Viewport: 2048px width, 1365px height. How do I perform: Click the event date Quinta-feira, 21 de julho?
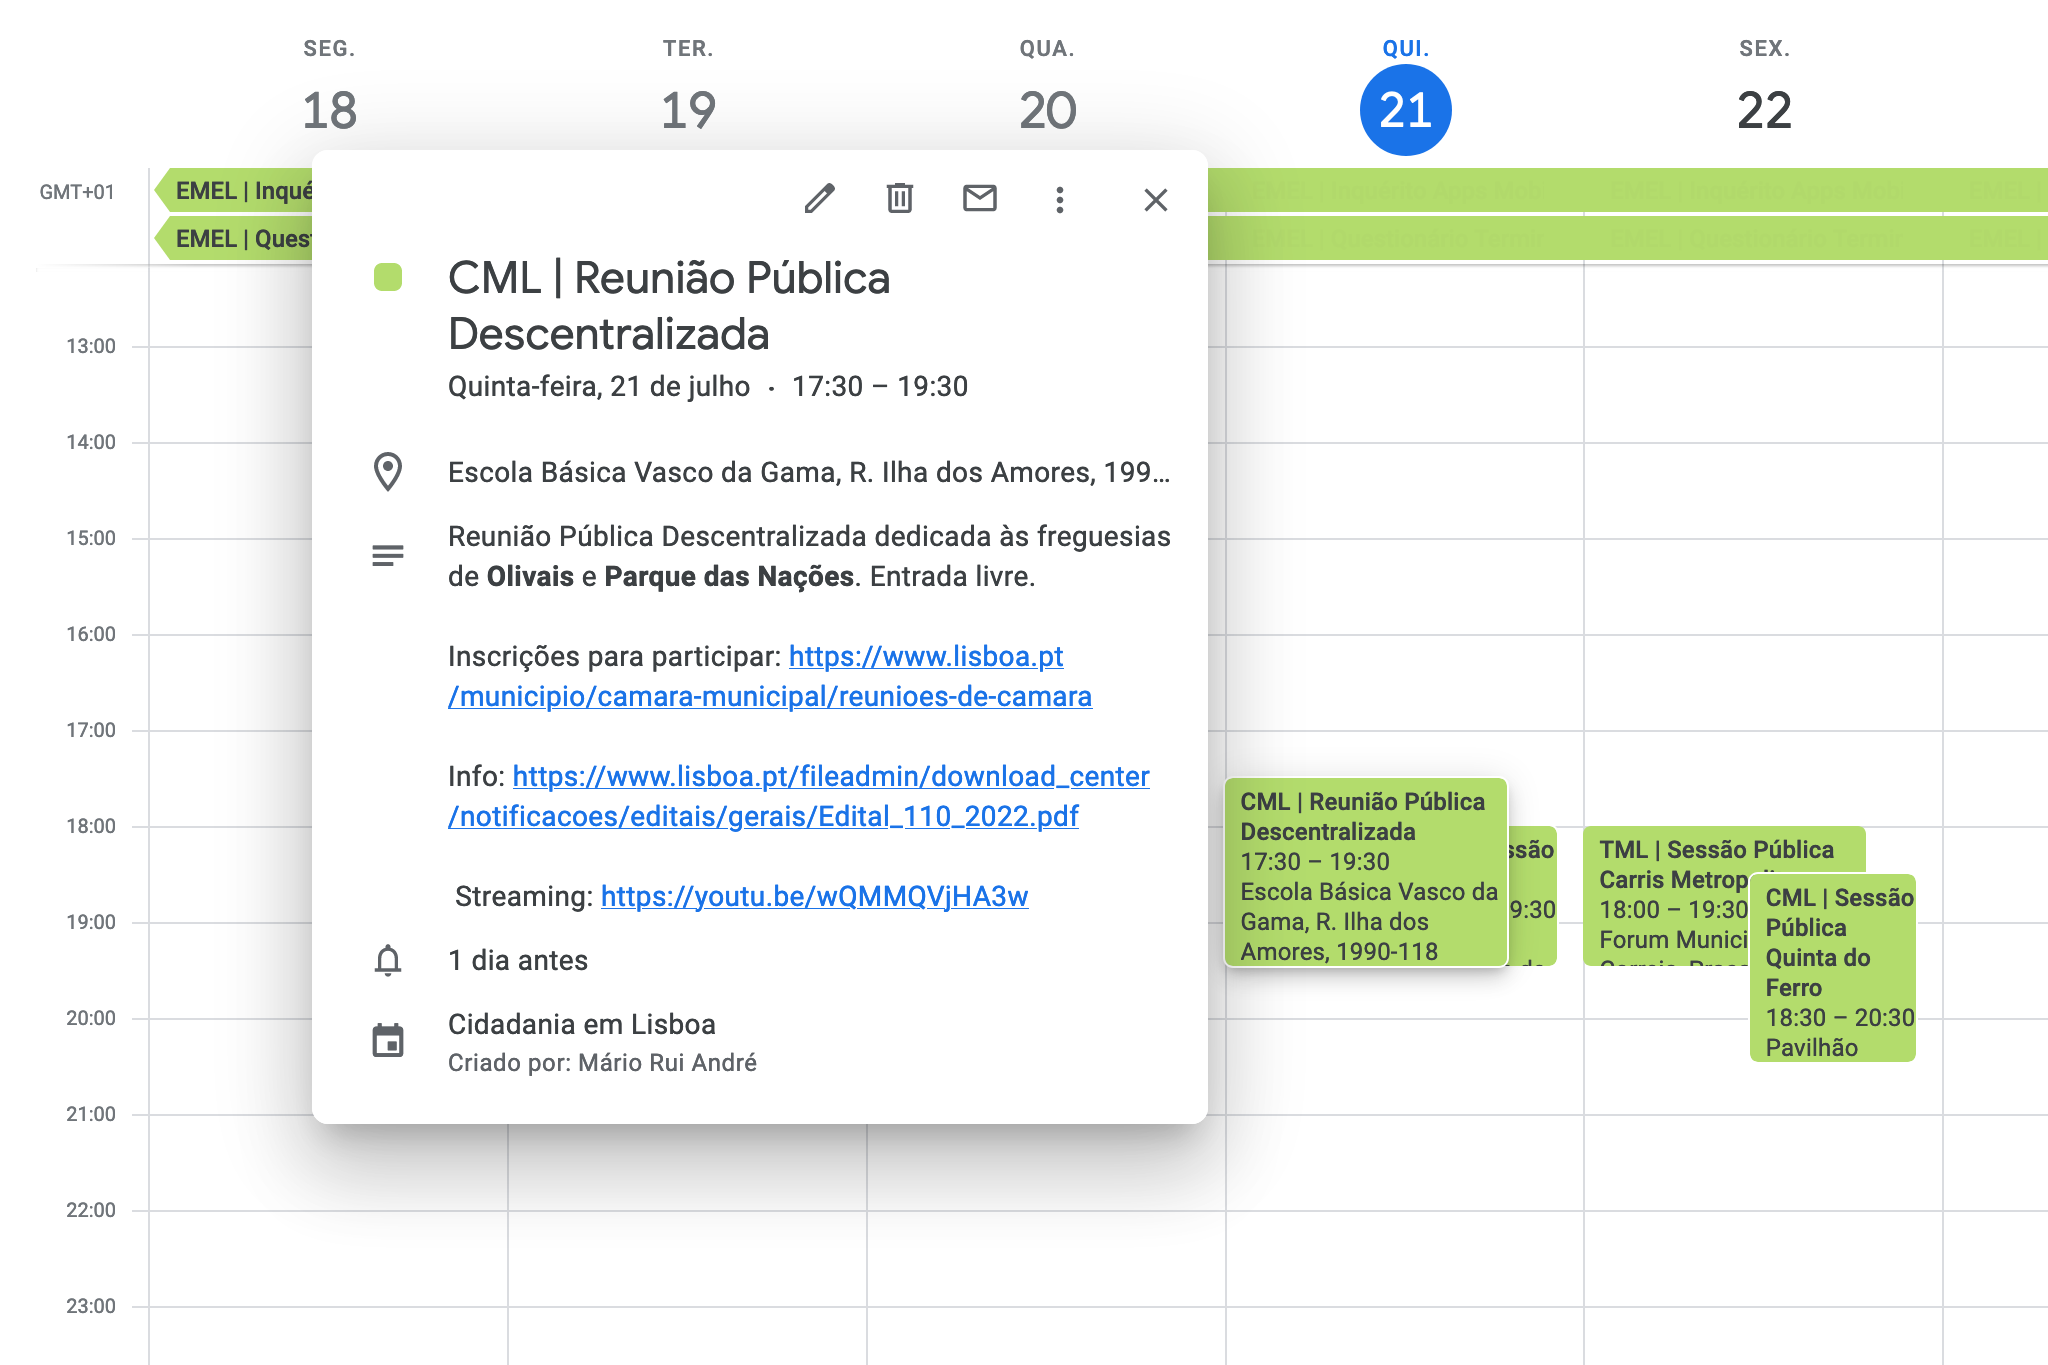(x=599, y=387)
